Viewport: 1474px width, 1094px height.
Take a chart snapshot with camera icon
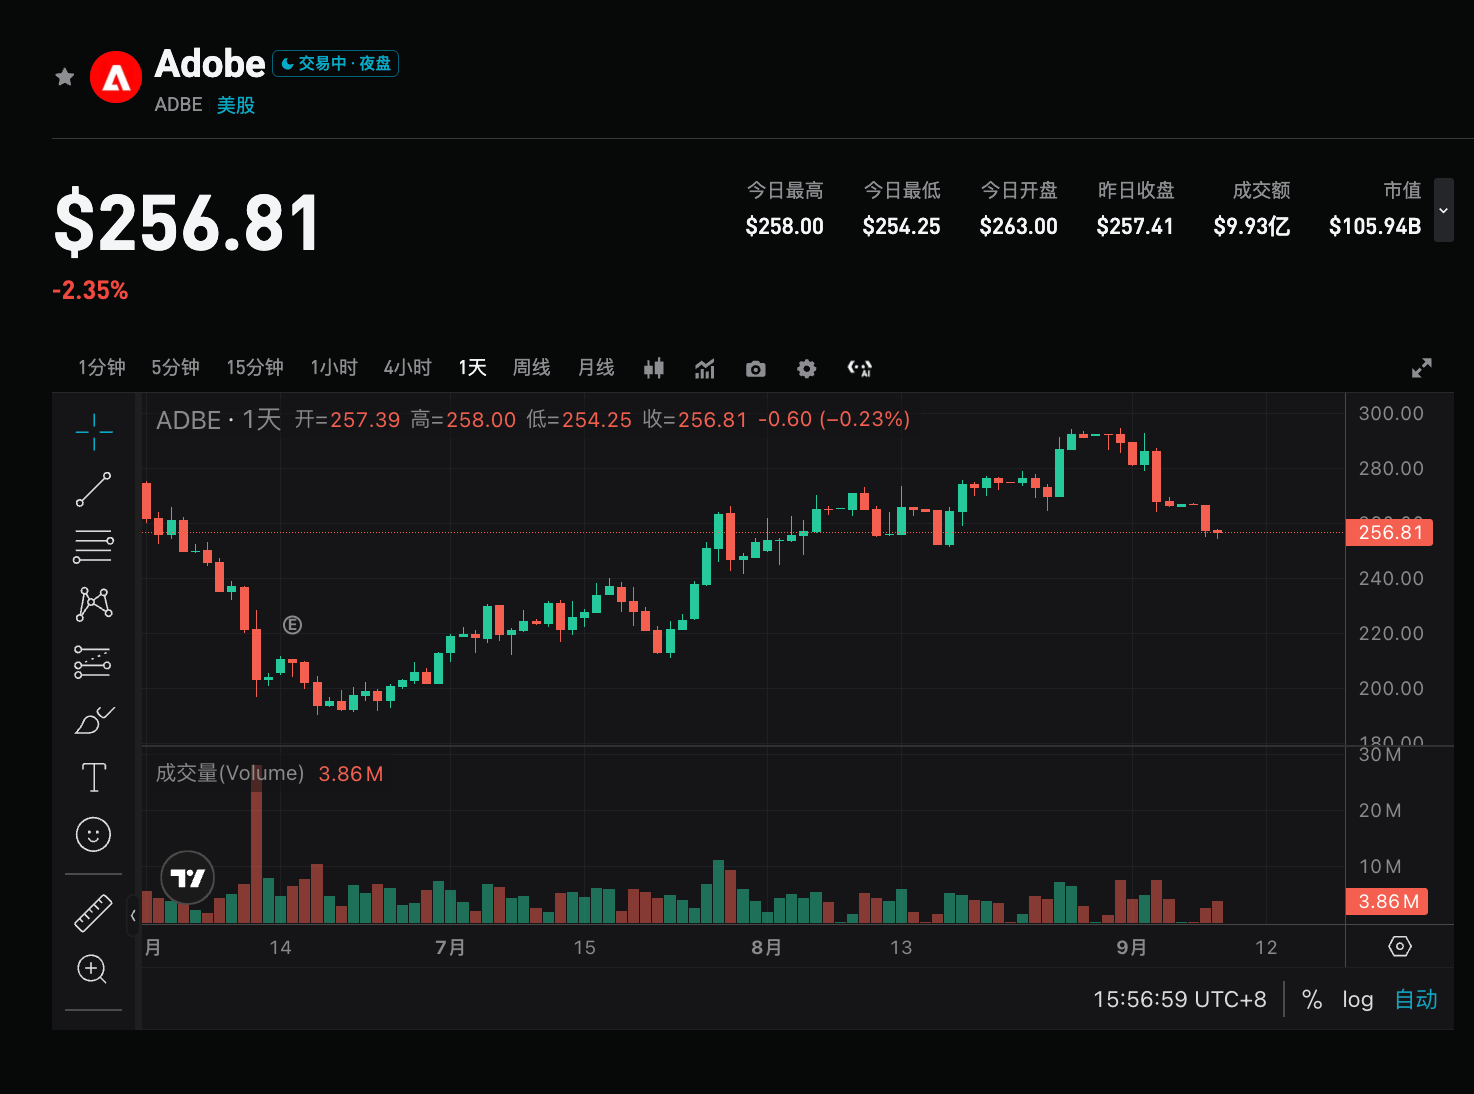click(756, 369)
